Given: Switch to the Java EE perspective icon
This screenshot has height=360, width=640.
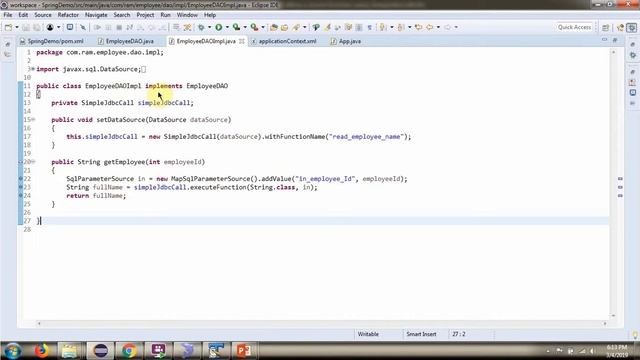Looking at the screenshot, I should coord(620,27).
